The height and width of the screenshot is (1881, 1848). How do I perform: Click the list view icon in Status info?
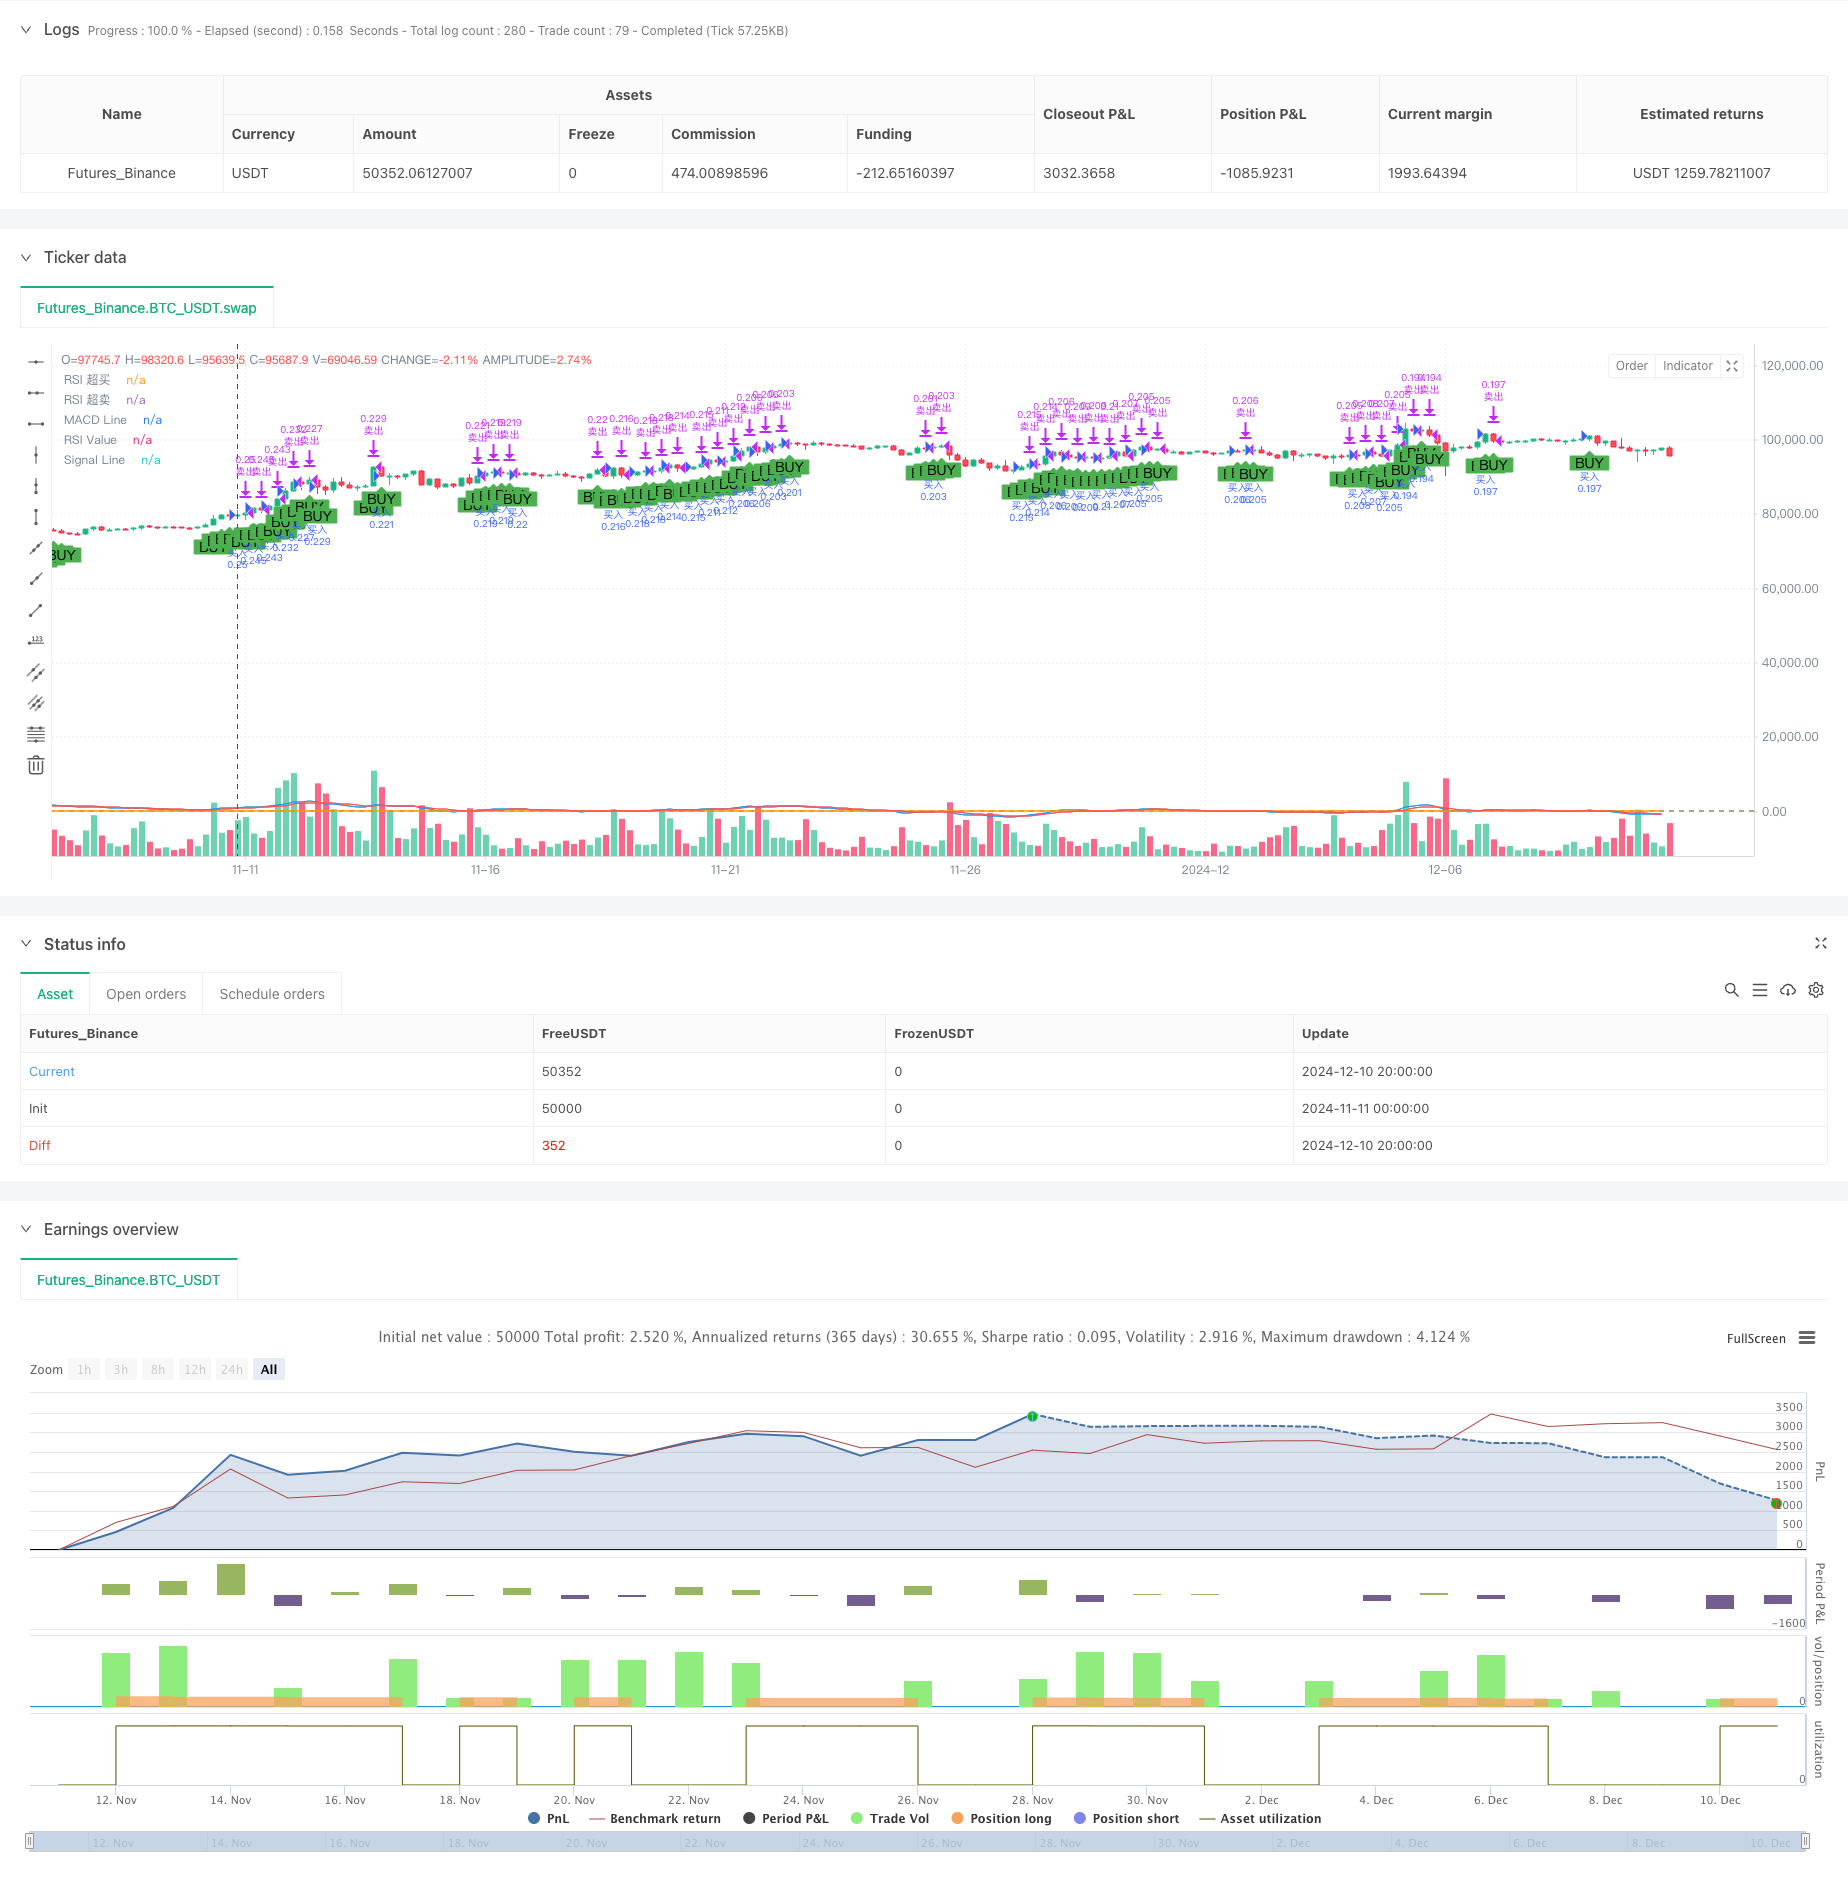click(x=1760, y=990)
